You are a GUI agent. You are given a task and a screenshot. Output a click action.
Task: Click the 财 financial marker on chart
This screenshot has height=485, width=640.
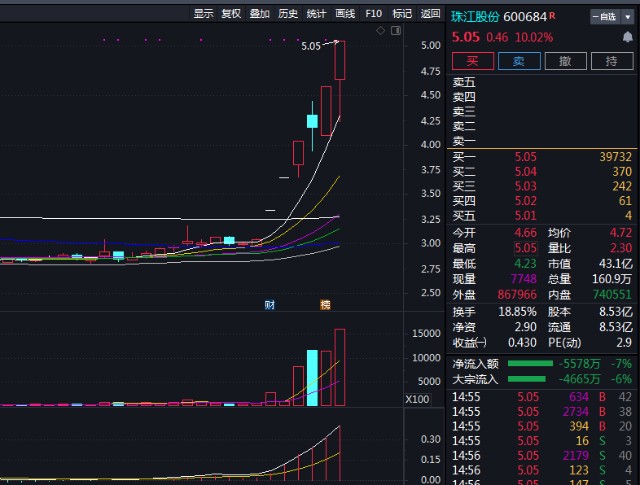coord(269,305)
